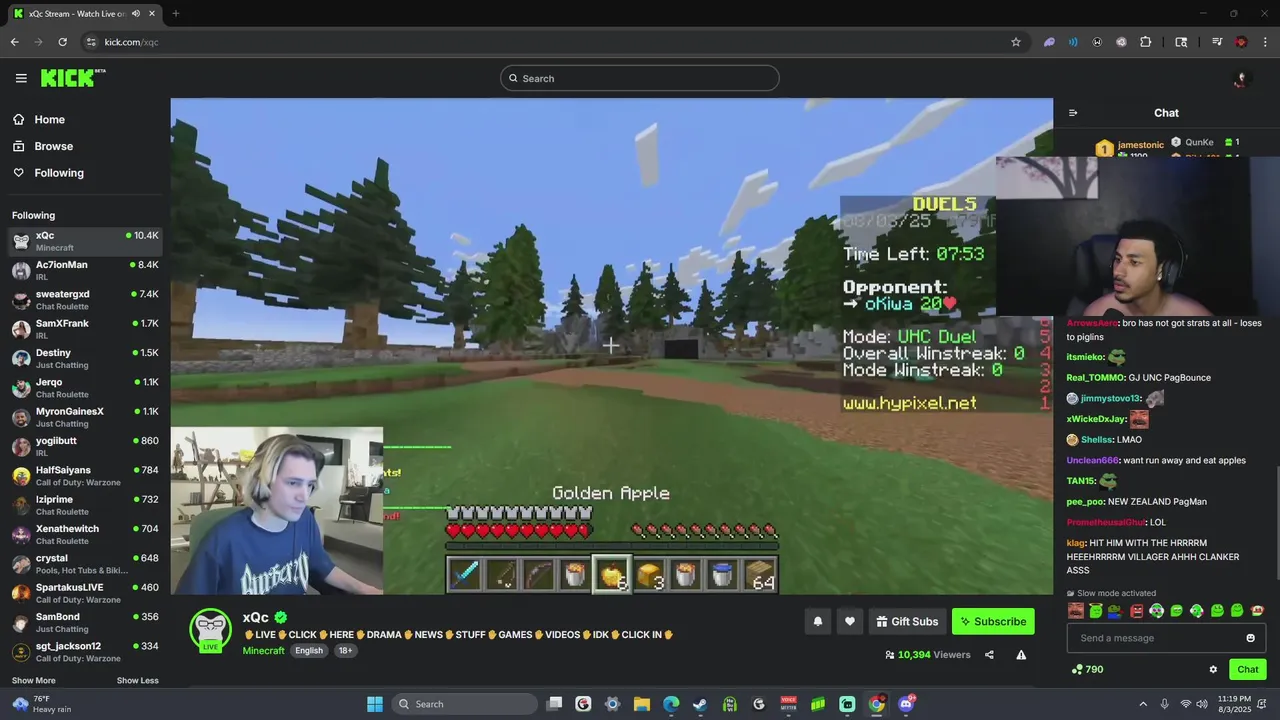1280x720 pixels.
Task: Open Windows Start menu
Action: 375,704
